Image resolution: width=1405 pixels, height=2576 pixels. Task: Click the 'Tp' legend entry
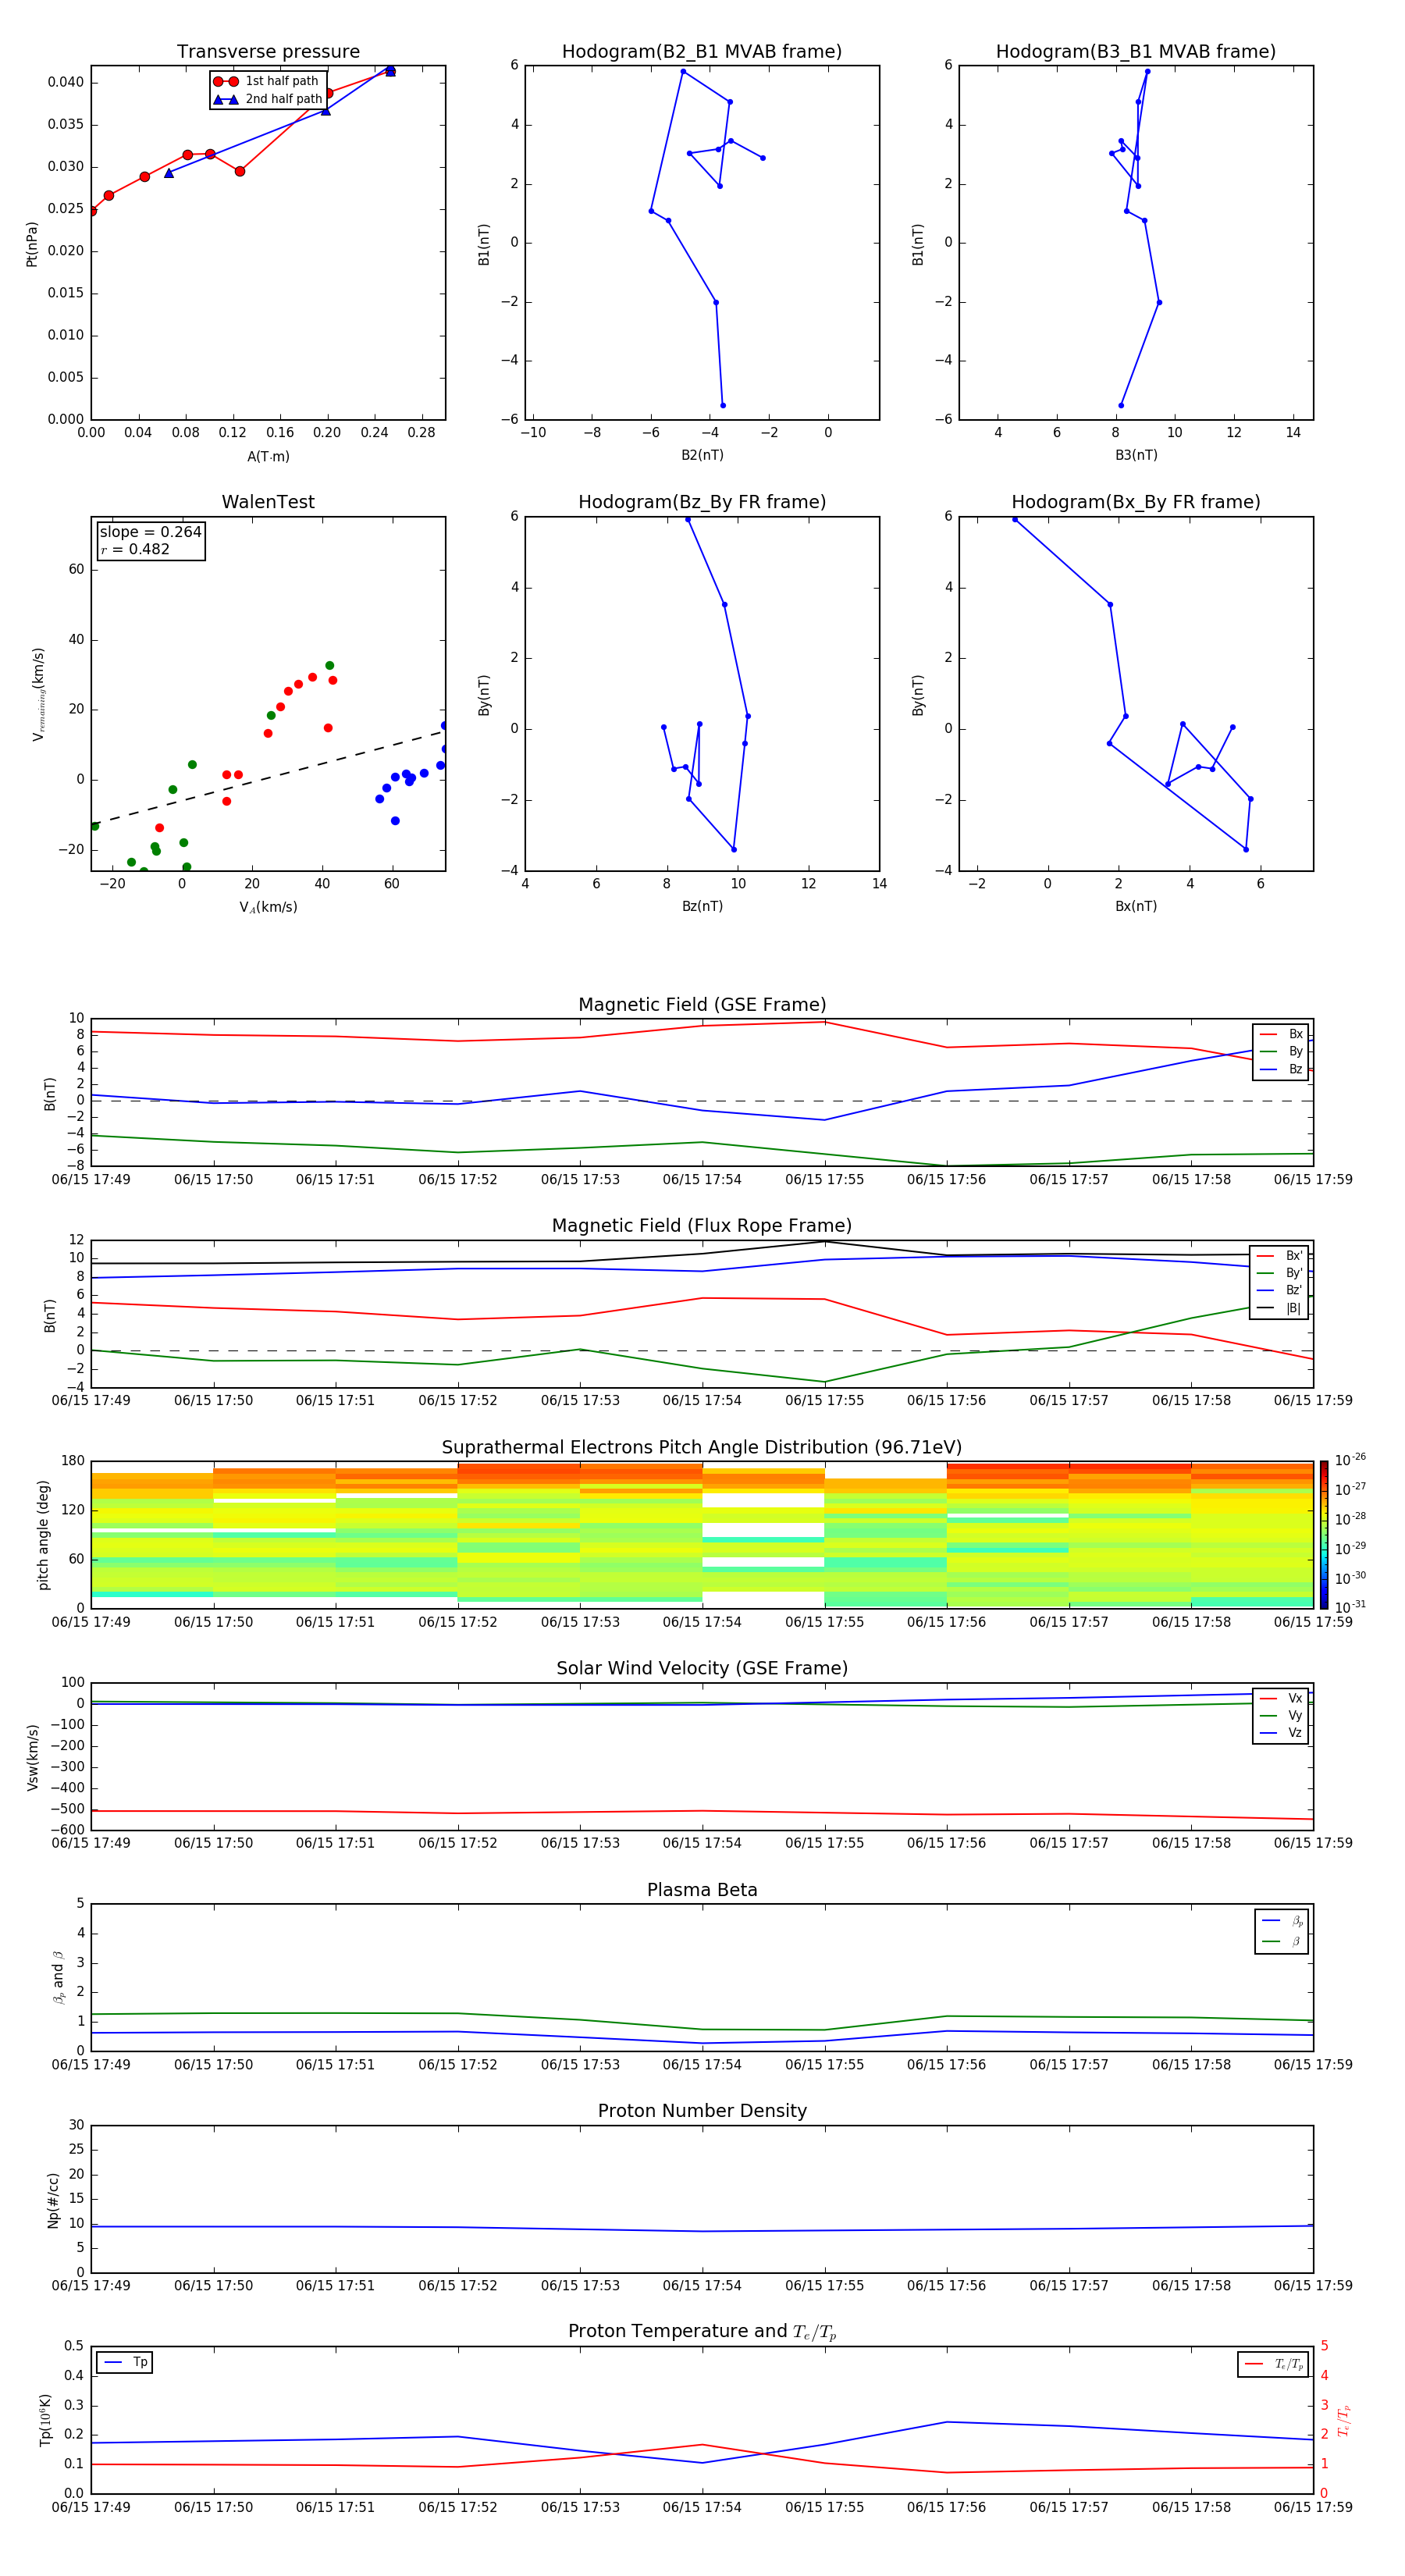pyautogui.click(x=124, y=2363)
